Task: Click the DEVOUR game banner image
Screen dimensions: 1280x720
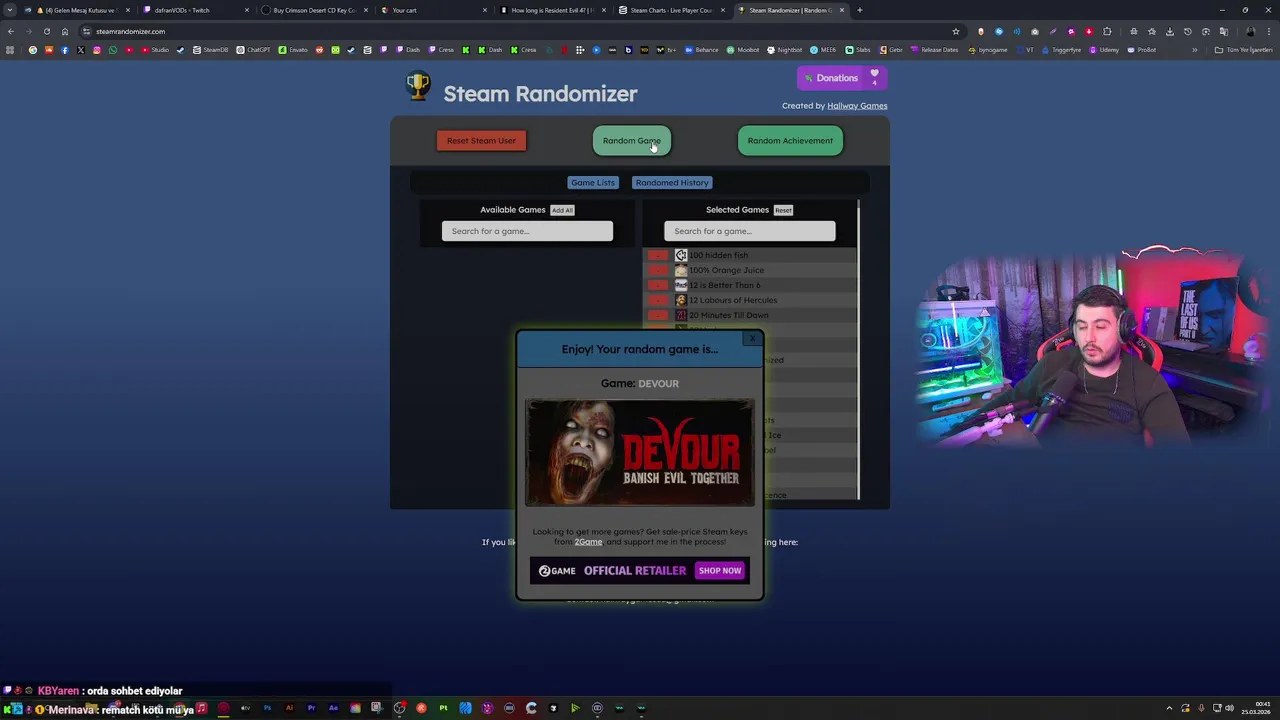Action: [x=640, y=453]
